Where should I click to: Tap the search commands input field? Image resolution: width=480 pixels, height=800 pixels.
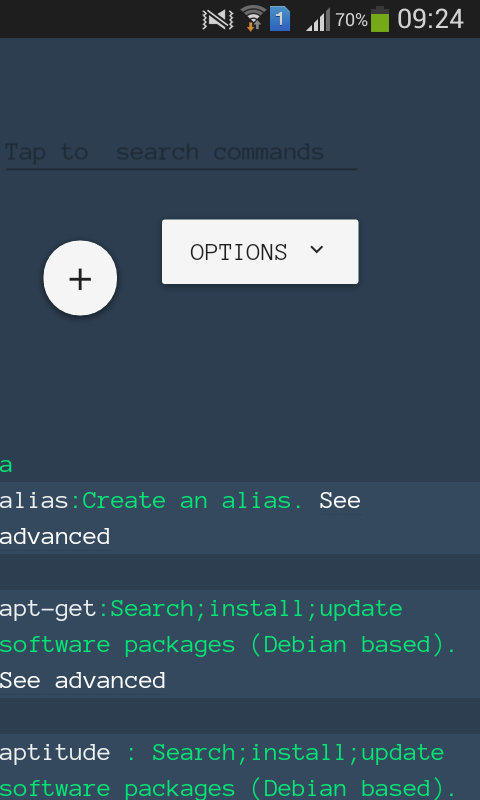pos(181,153)
